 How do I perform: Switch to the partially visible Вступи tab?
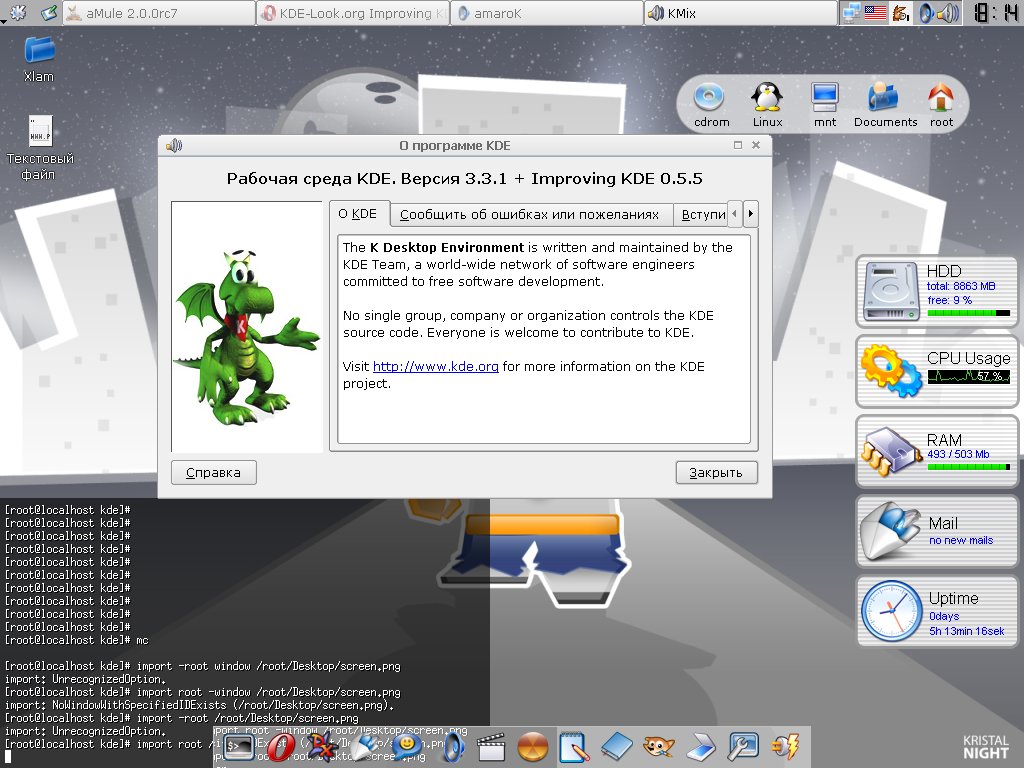click(702, 215)
